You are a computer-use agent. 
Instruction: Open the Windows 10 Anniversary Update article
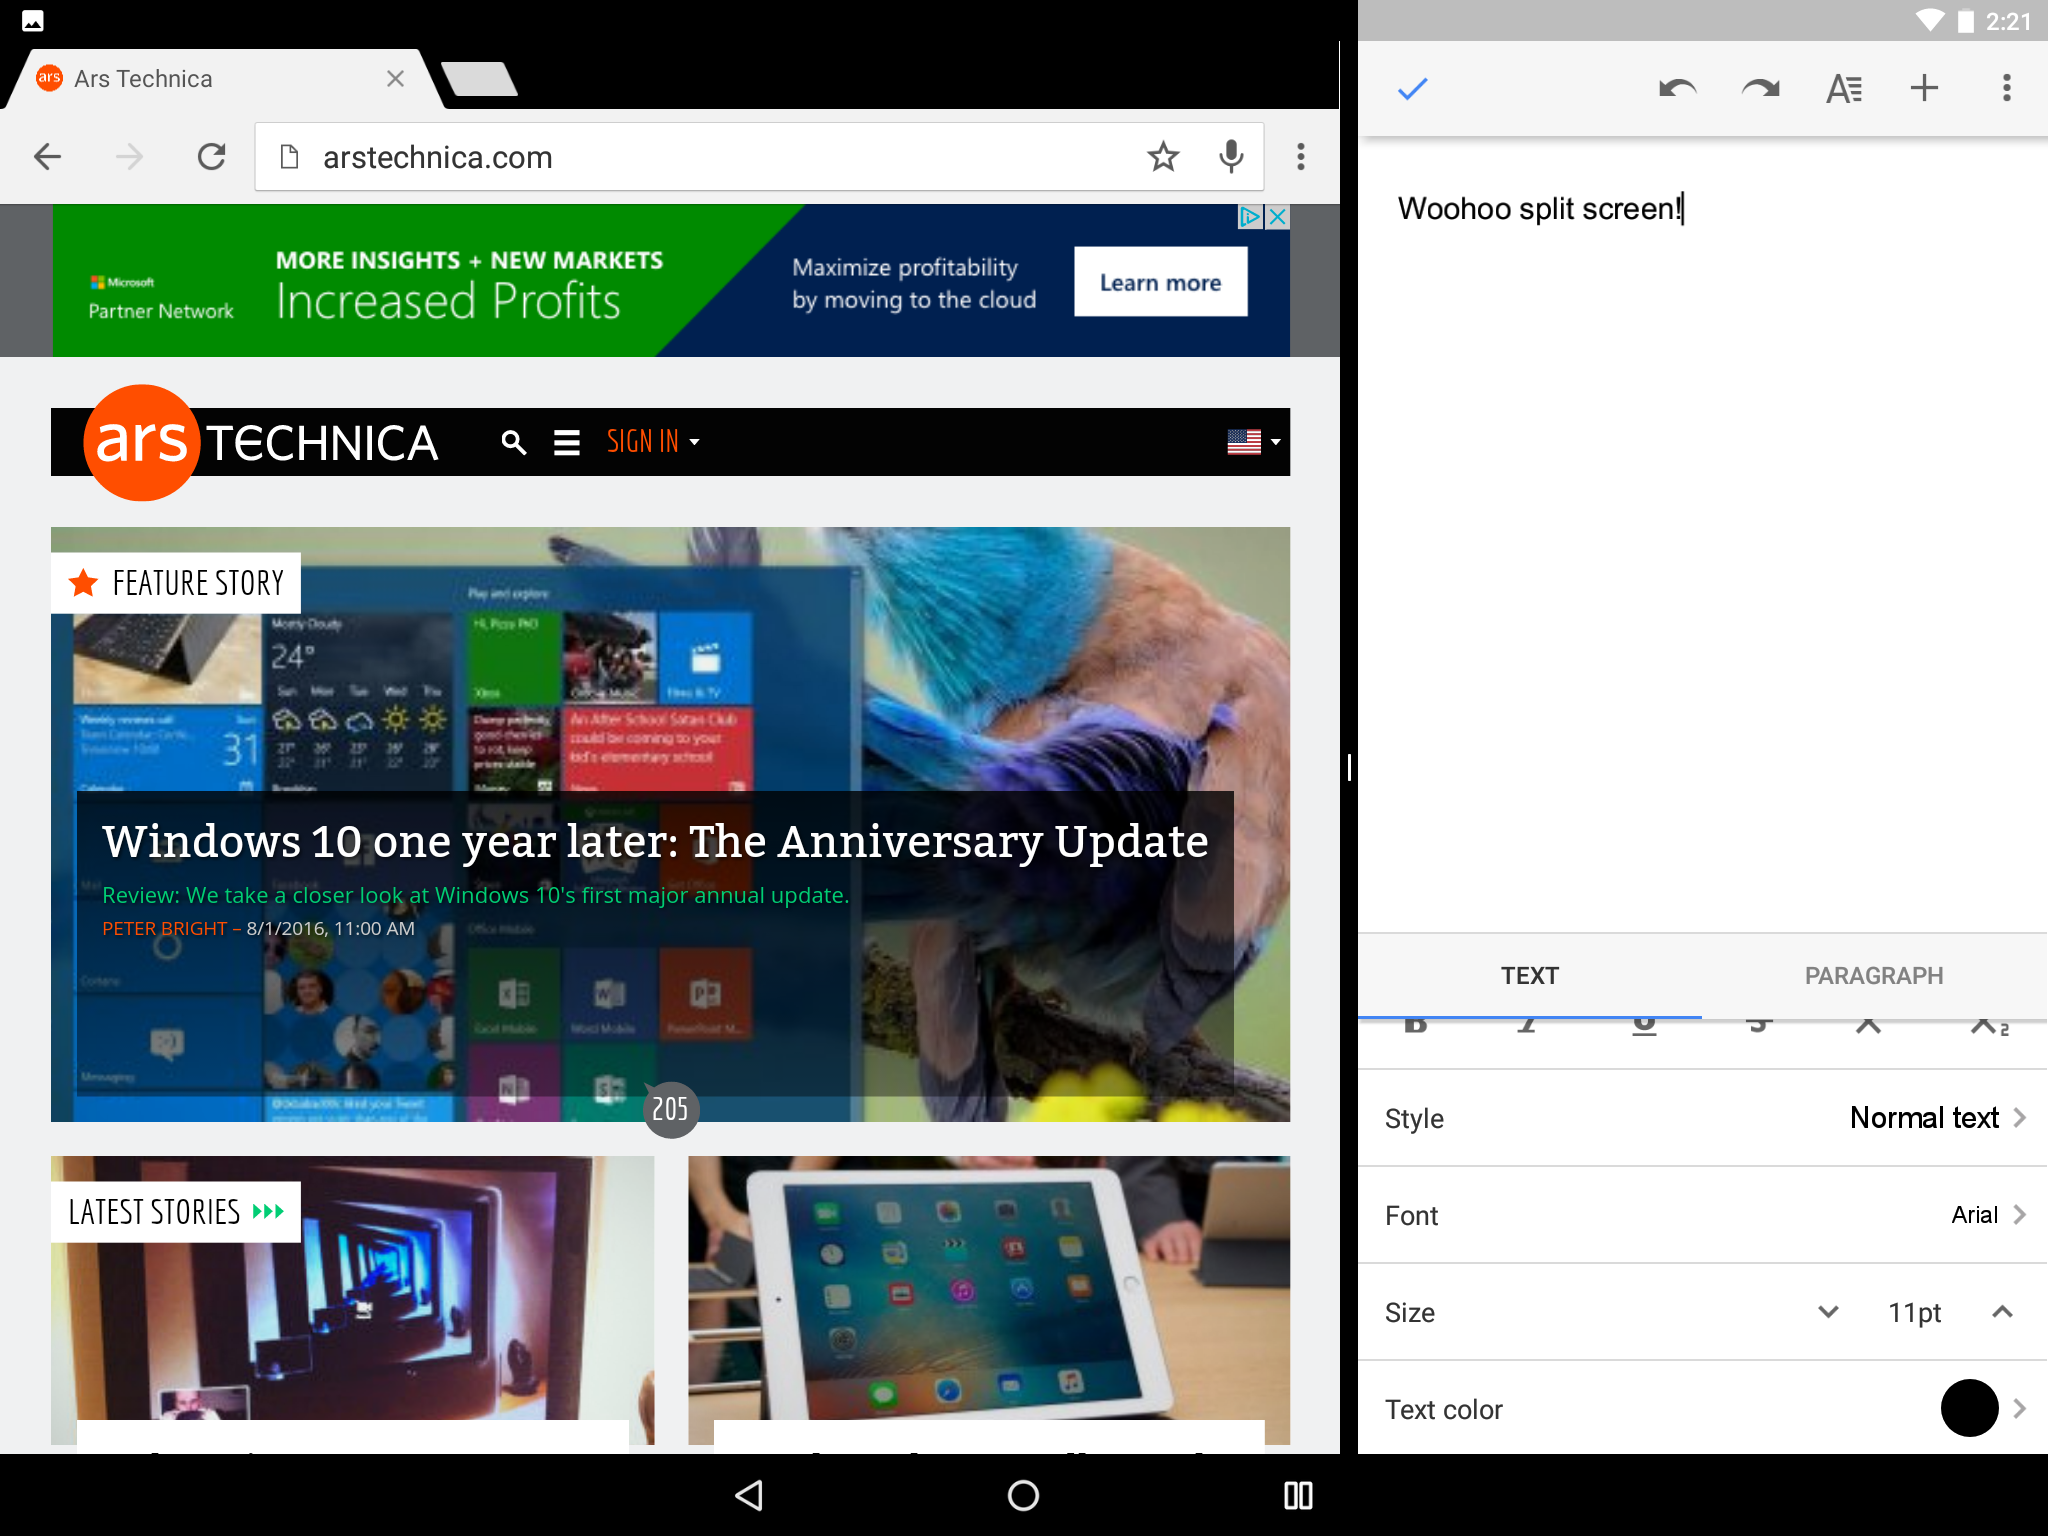point(655,842)
